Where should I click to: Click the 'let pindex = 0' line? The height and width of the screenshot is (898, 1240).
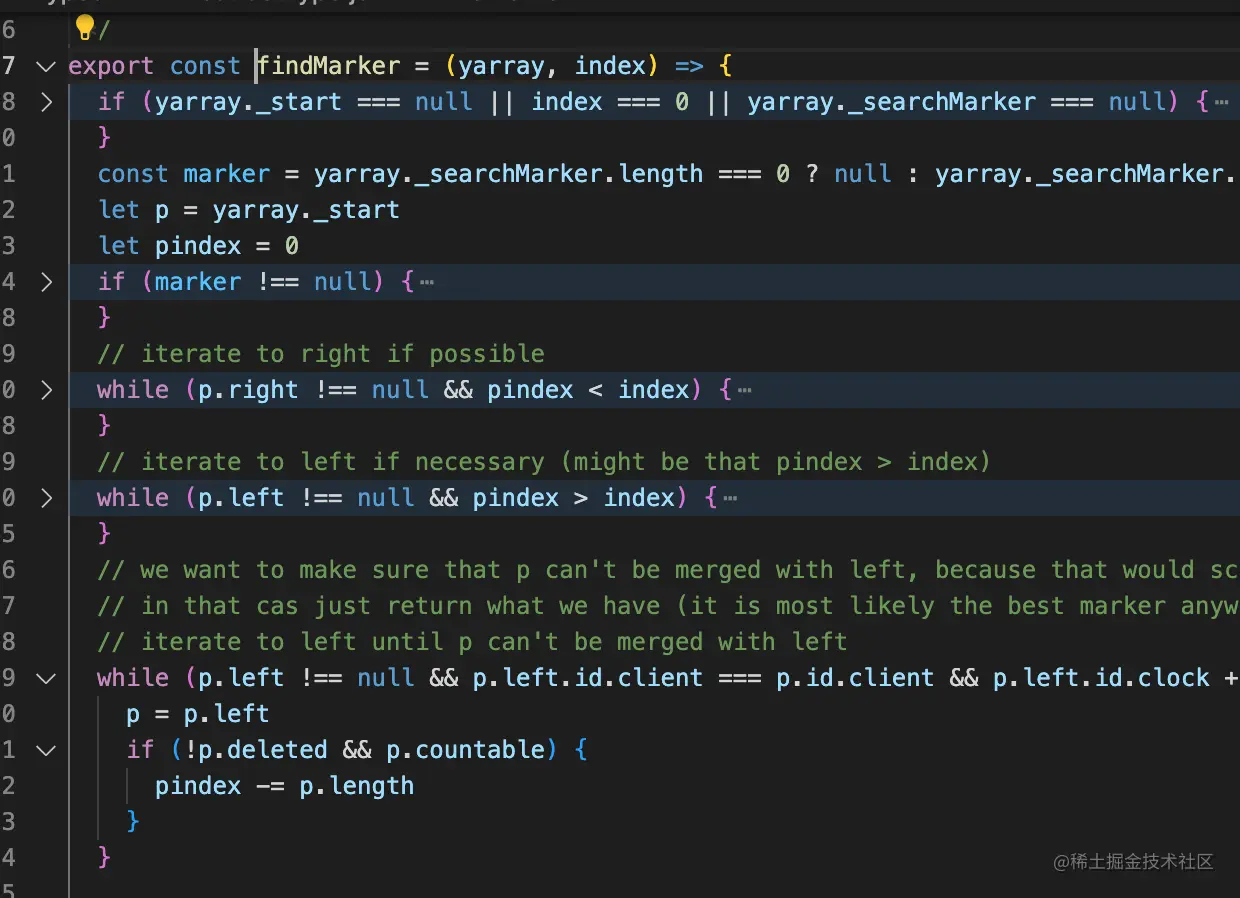[198, 246]
